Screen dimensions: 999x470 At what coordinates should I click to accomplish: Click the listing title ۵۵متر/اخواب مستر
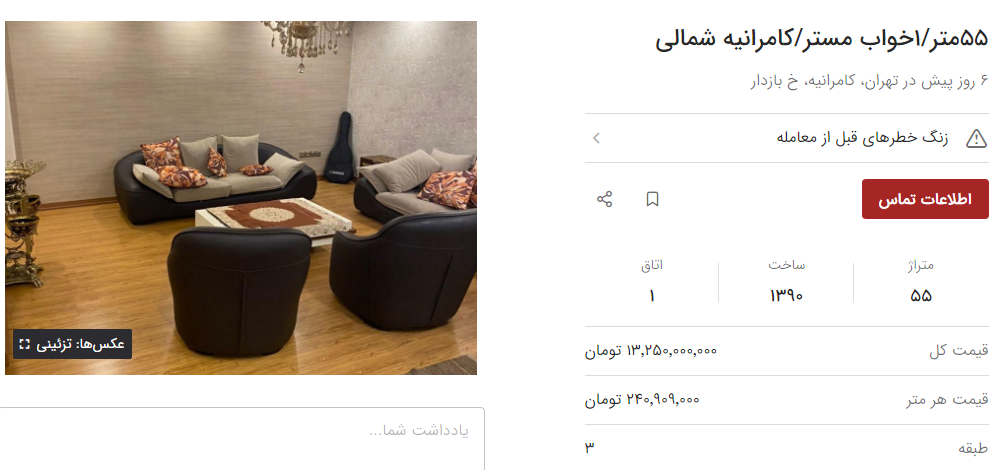(x=822, y=39)
